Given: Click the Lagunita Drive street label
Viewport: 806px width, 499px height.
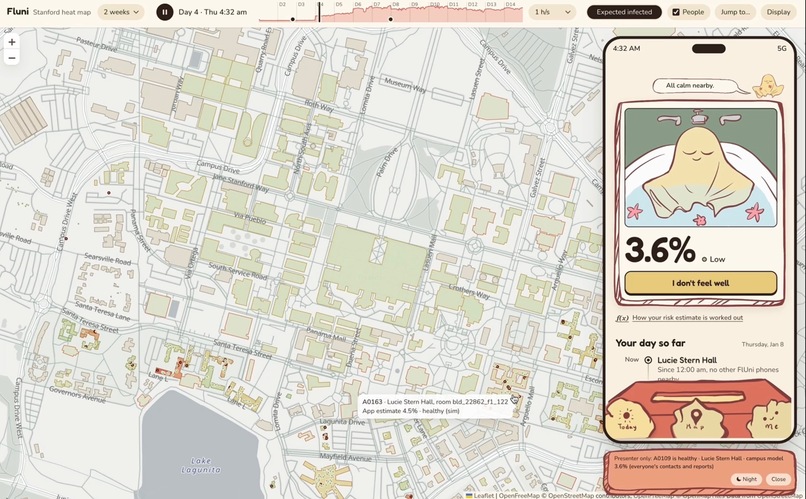Looking at the screenshot, I should coord(342,422).
